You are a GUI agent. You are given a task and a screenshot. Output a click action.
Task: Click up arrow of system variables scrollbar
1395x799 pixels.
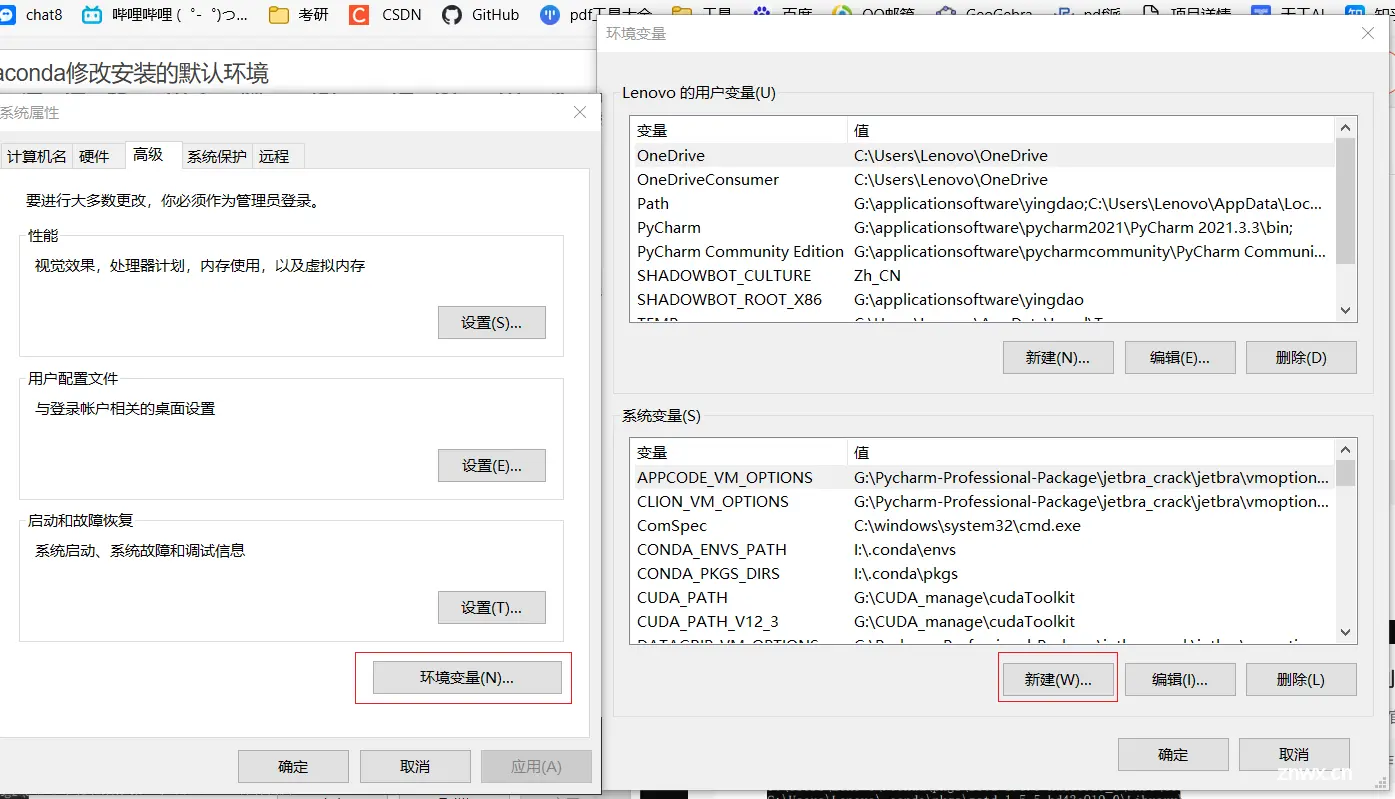pyautogui.click(x=1345, y=450)
